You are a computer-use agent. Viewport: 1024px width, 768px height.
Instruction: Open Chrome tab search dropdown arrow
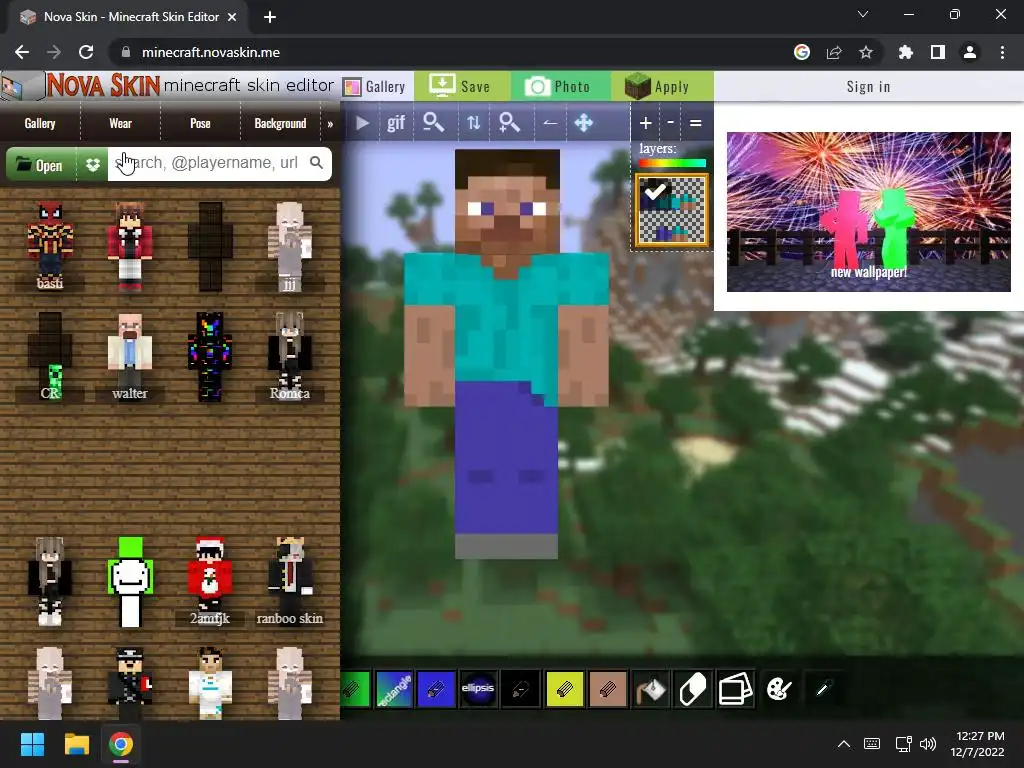(863, 14)
